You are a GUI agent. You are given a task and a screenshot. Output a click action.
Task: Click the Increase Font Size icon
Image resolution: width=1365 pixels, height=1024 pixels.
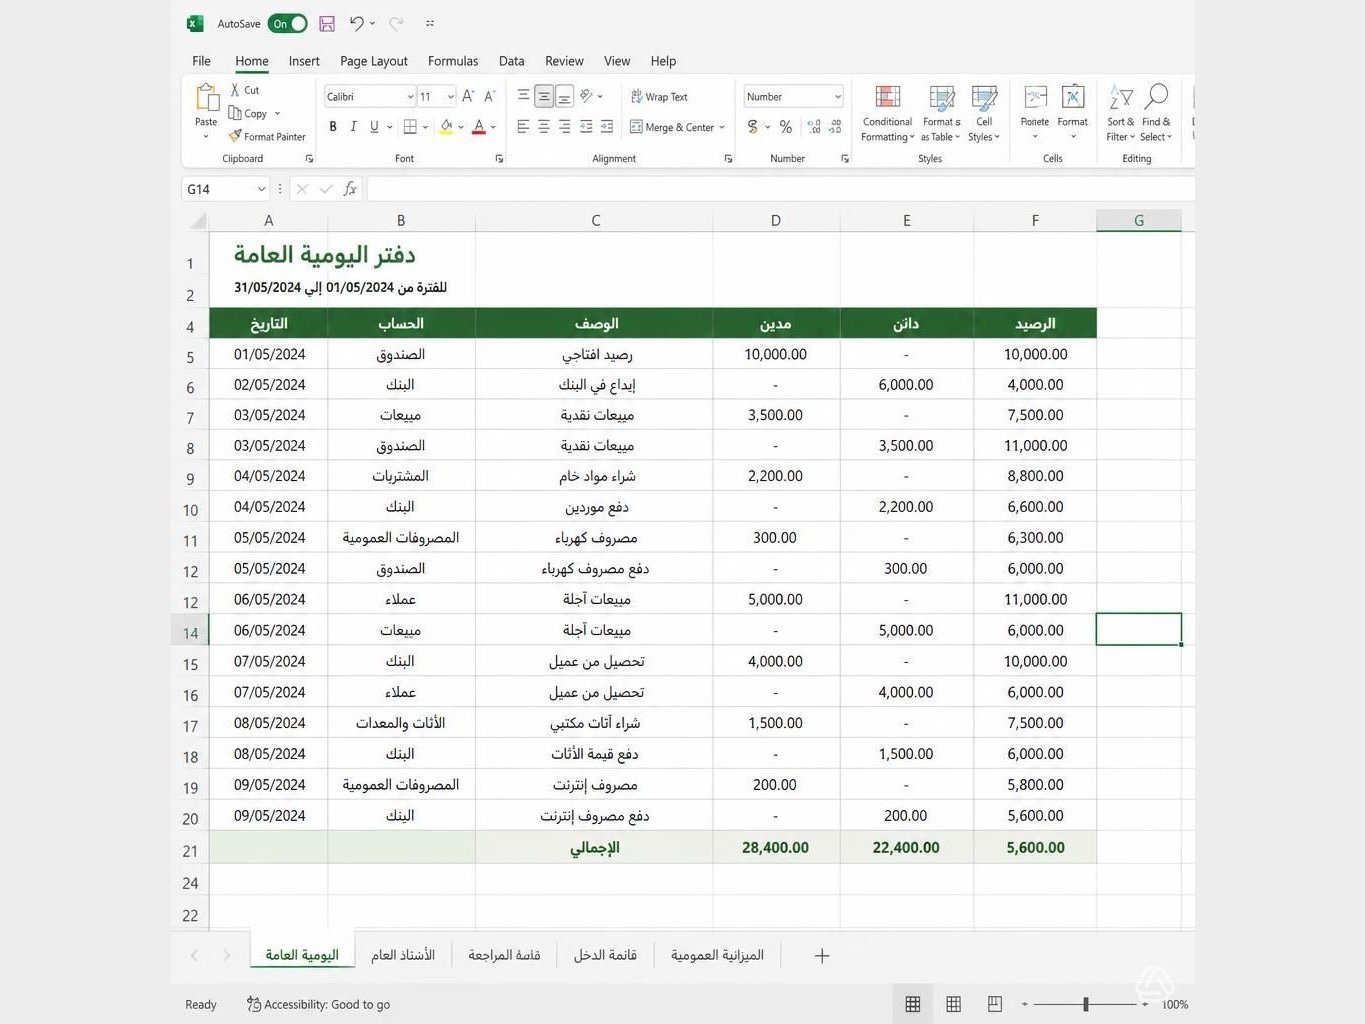click(x=467, y=96)
